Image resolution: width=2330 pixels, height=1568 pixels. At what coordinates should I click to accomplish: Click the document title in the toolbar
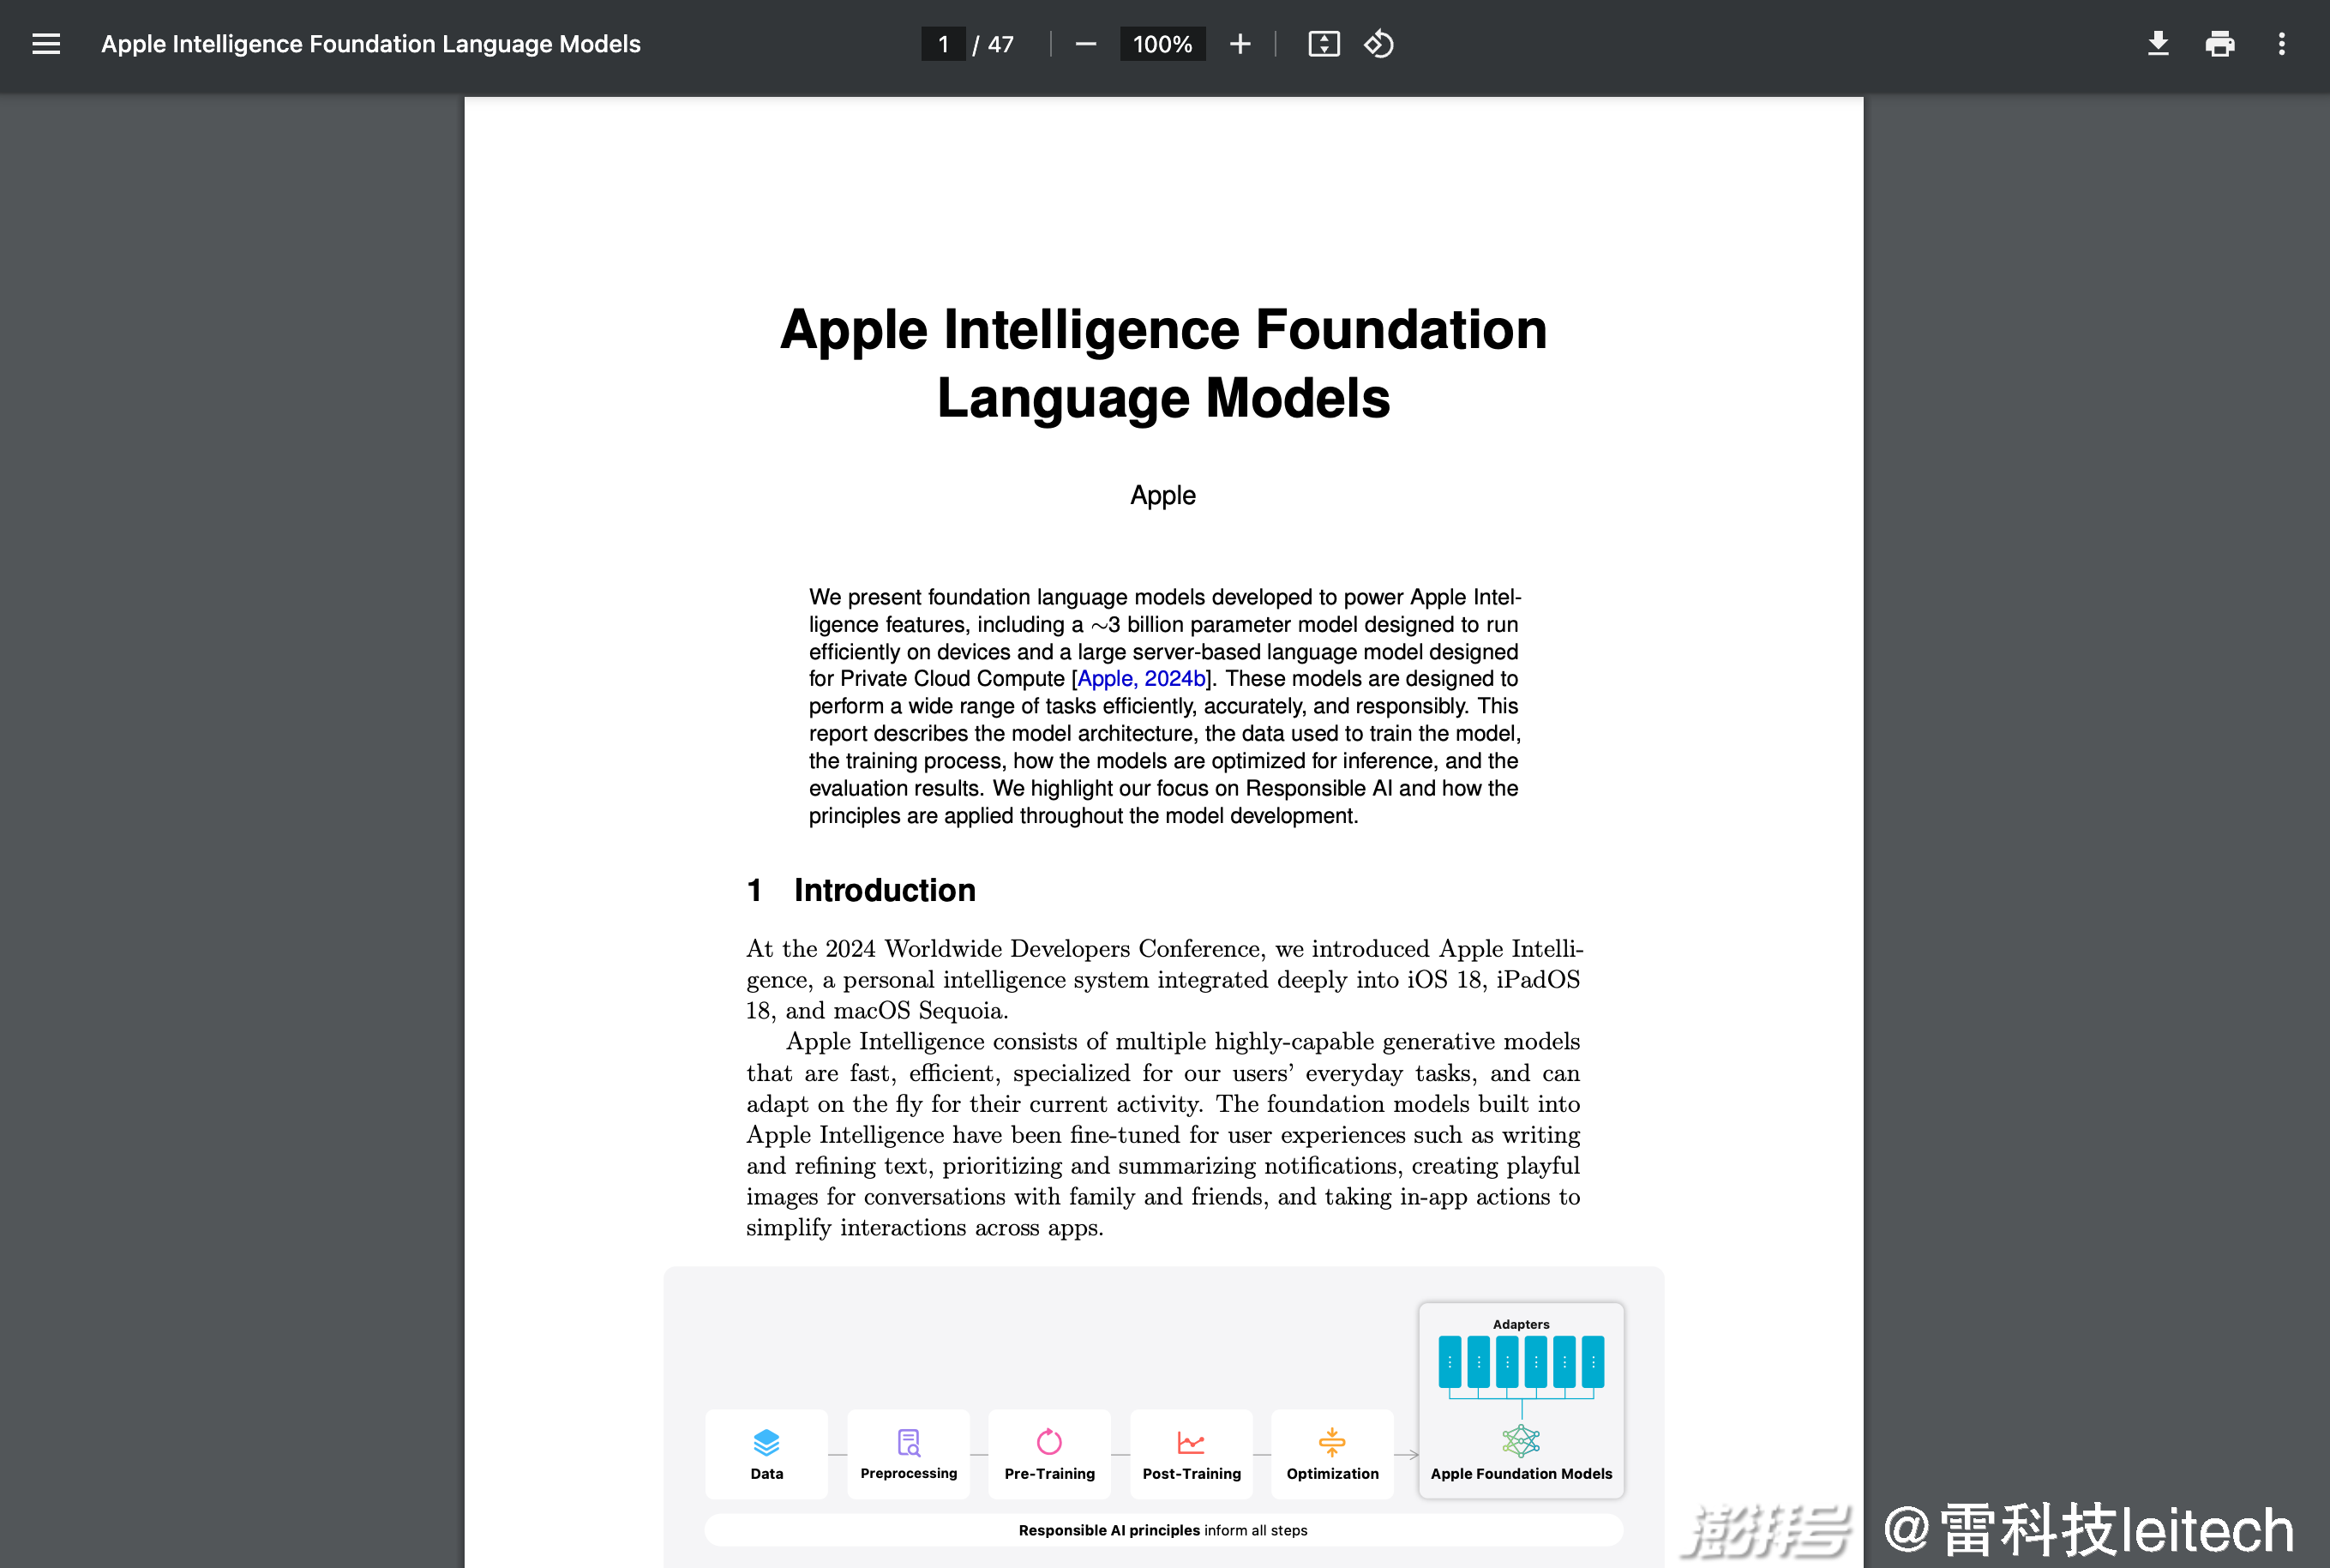[371, 44]
